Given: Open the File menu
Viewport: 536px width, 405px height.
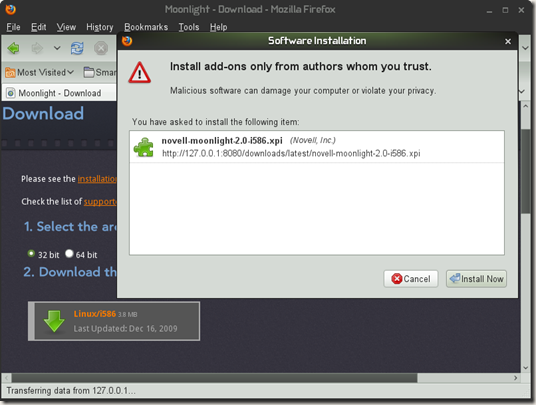Looking at the screenshot, I should [x=13, y=27].
